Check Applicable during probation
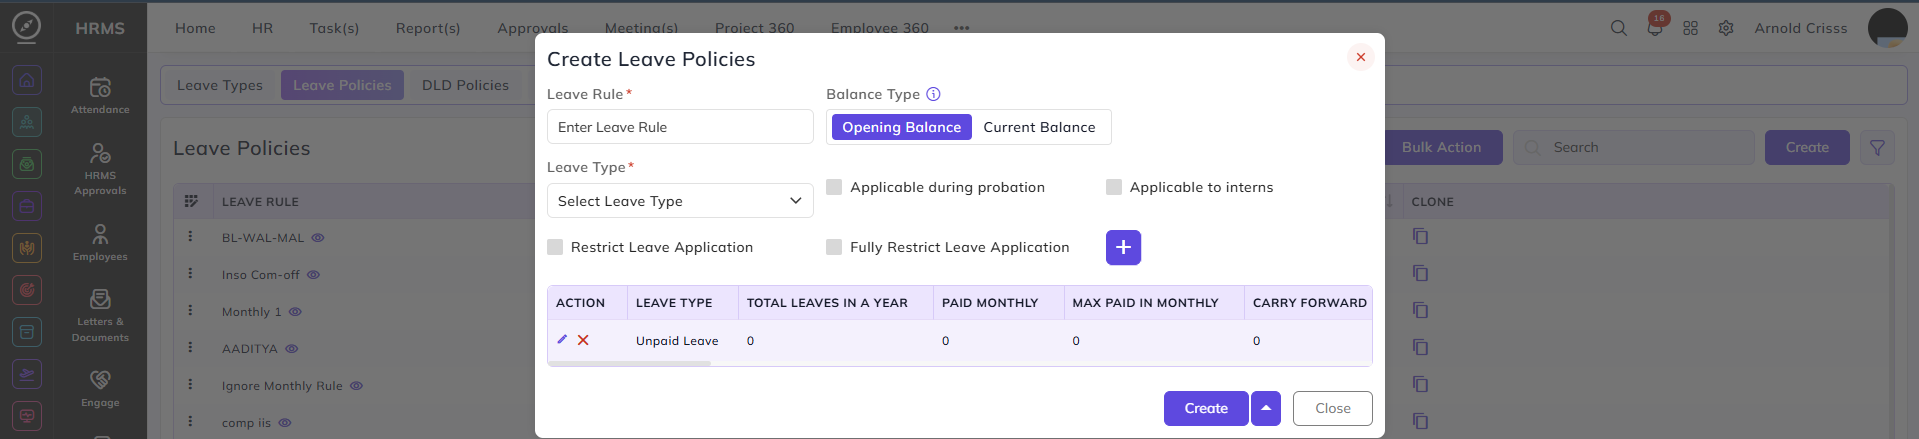This screenshot has width=1919, height=439. click(x=834, y=187)
